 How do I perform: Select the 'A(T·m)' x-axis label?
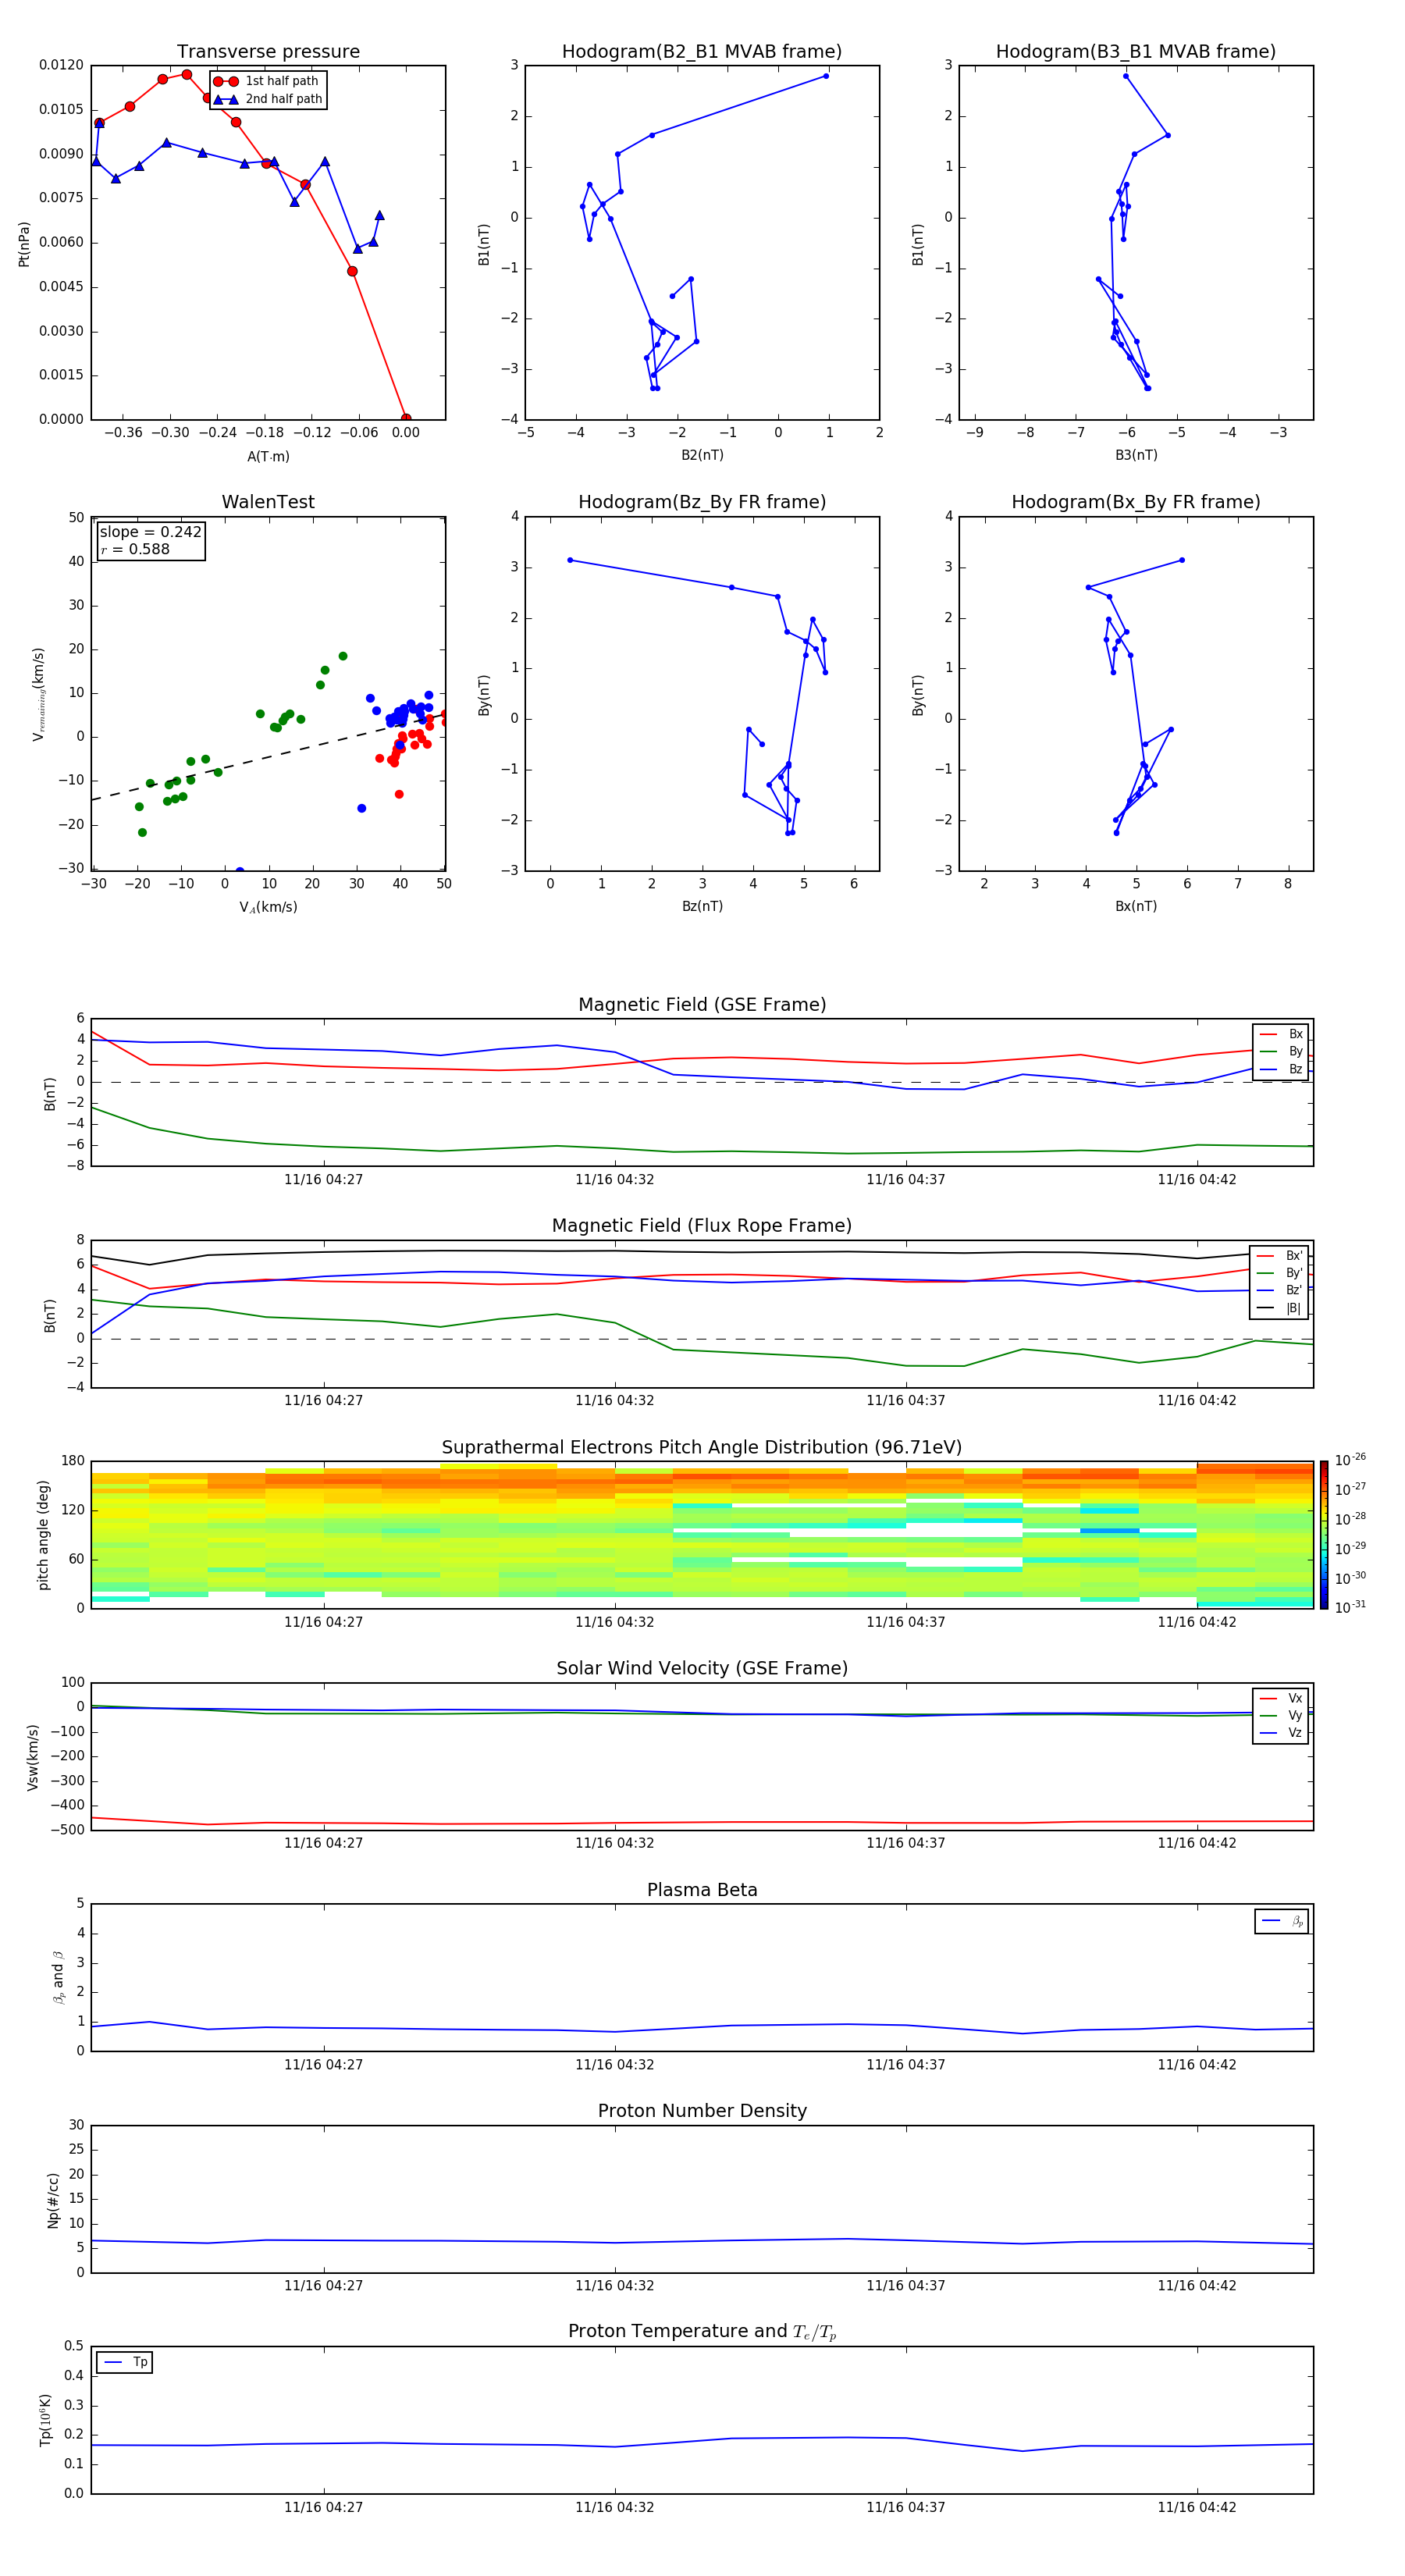268,456
